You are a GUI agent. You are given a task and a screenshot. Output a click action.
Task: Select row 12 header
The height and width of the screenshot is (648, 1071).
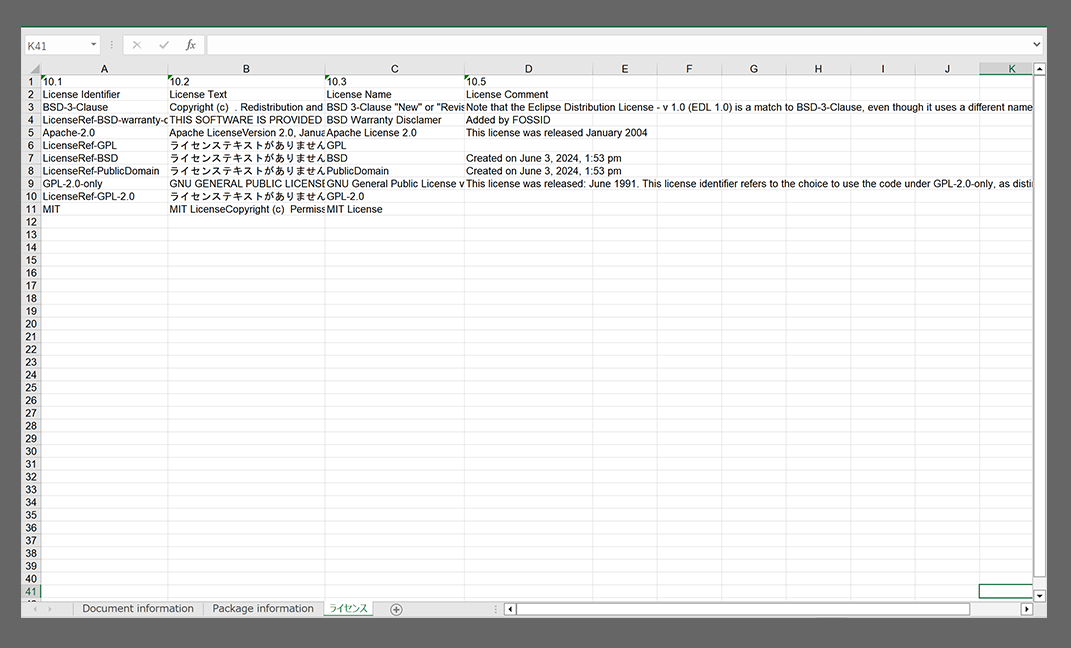[x=31, y=222]
